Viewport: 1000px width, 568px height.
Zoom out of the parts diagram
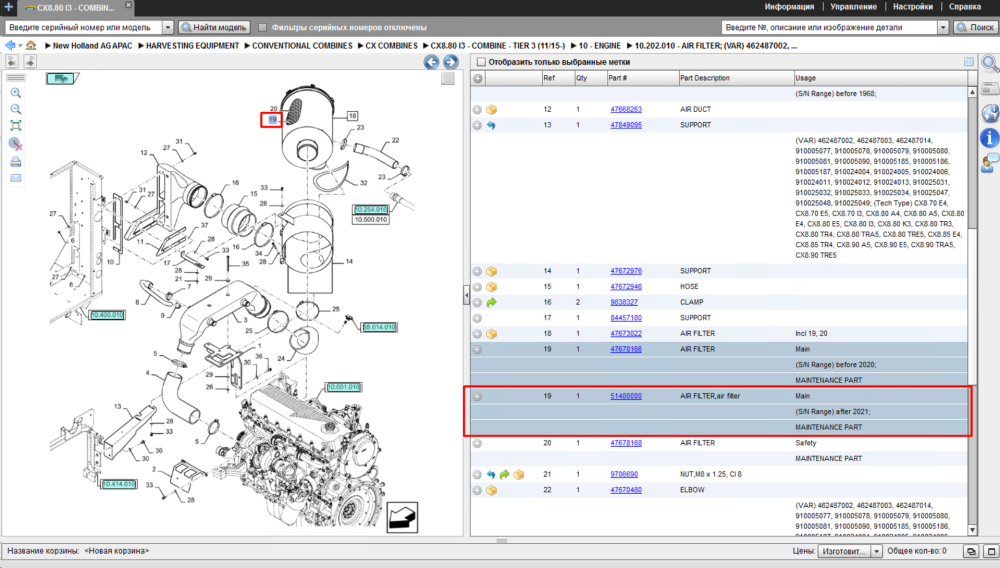(x=16, y=109)
